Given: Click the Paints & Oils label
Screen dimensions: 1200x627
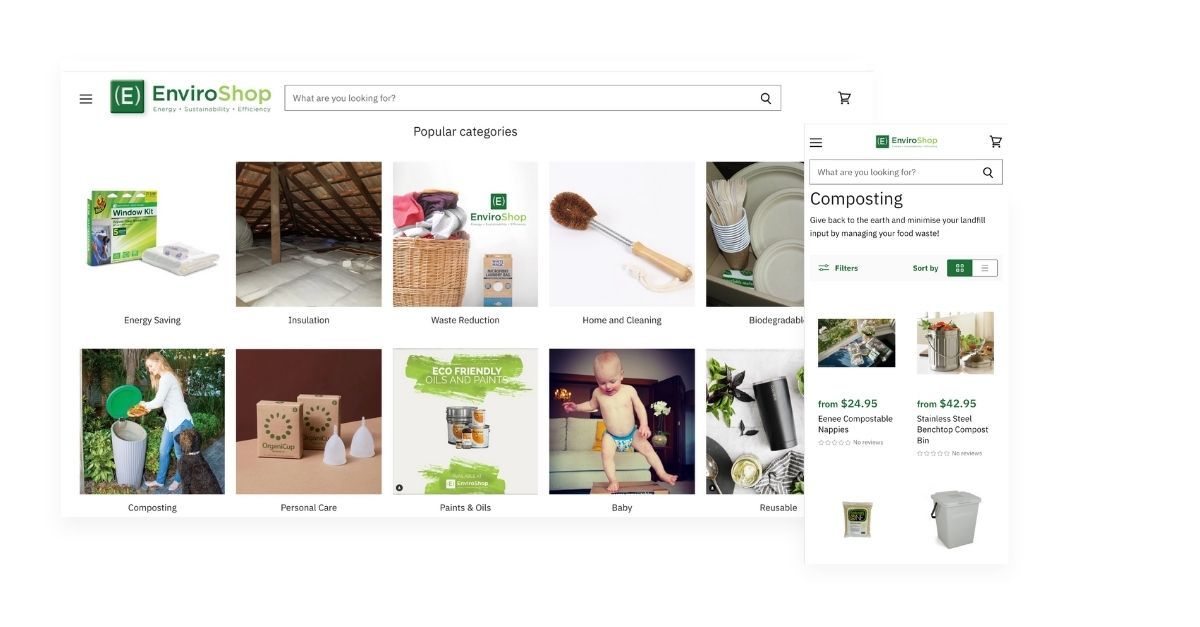Looking at the screenshot, I should click(465, 508).
